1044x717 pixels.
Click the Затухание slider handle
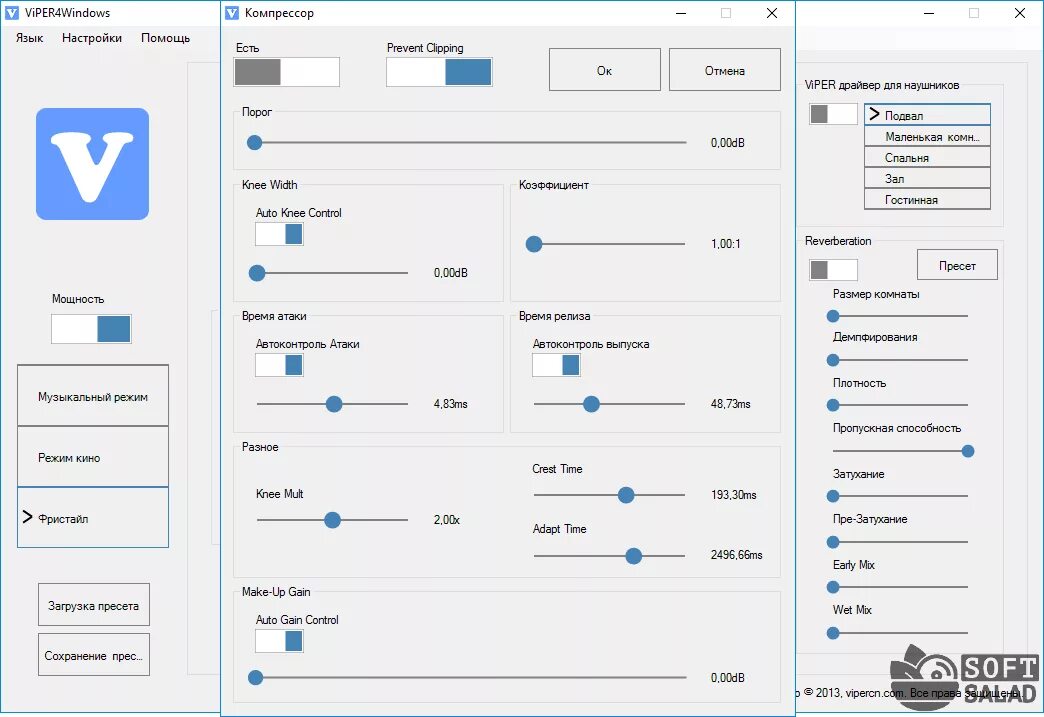tap(833, 496)
